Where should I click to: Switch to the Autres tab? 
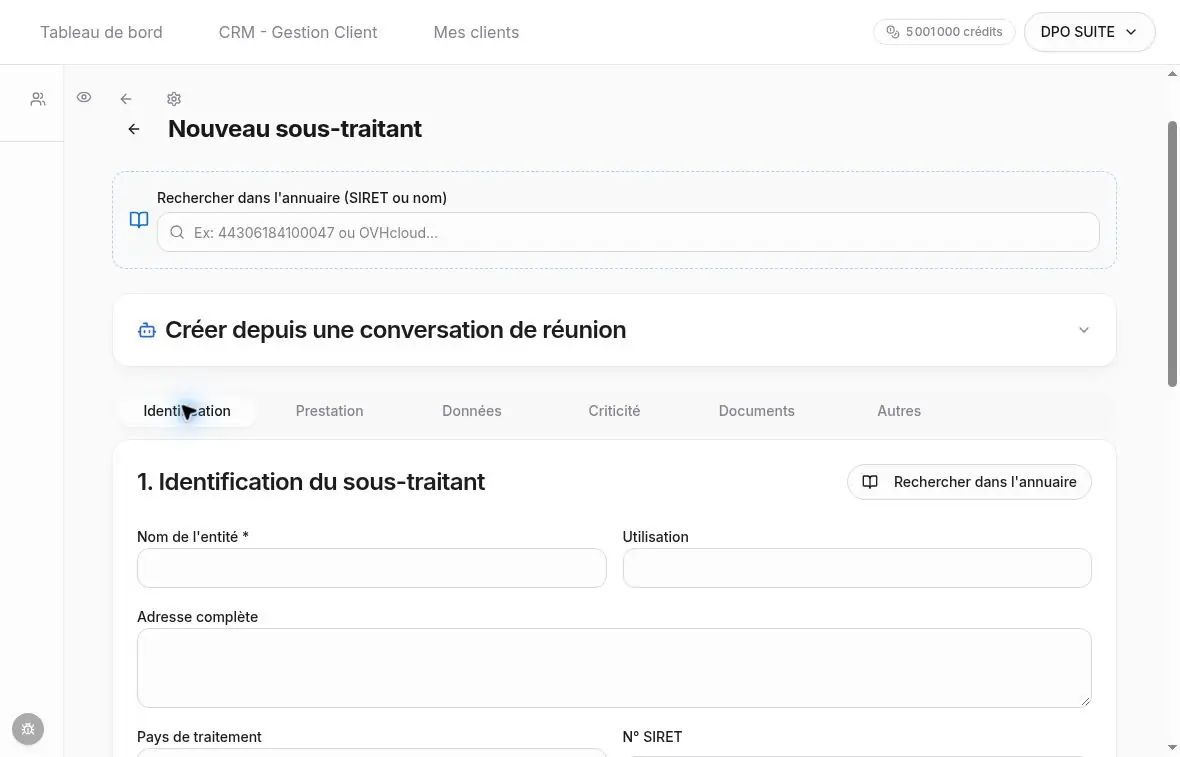click(x=899, y=411)
